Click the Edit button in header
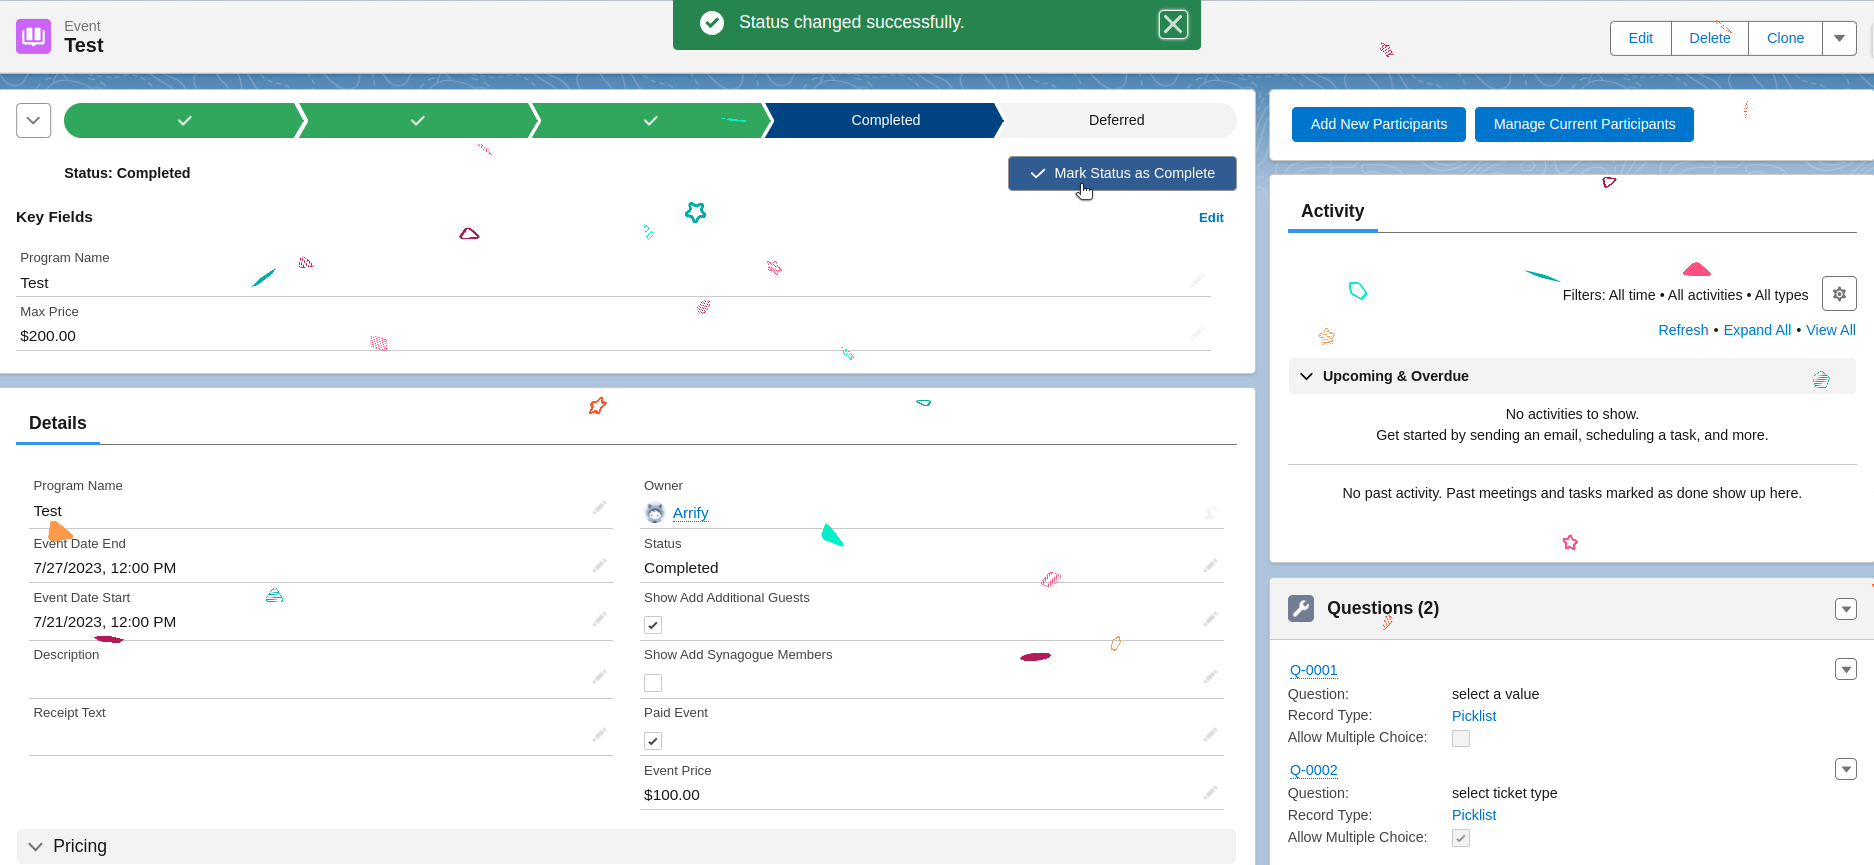The height and width of the screenshot is (865, 1874). tap(1641, 38)
